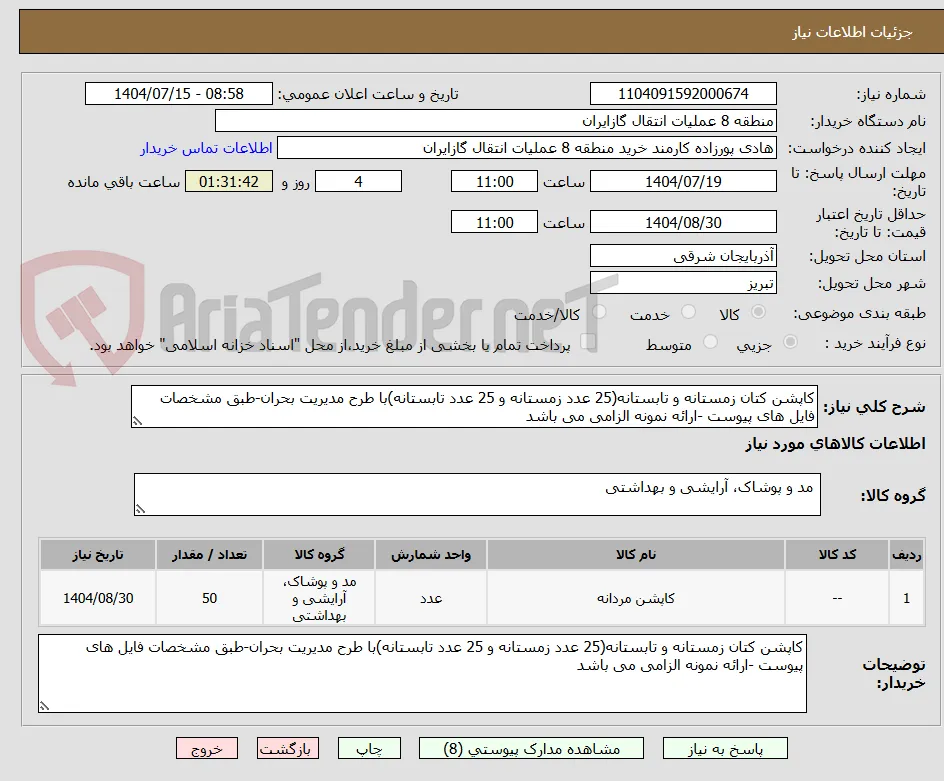Click the unit cell عدد

[x=431, y=598]
